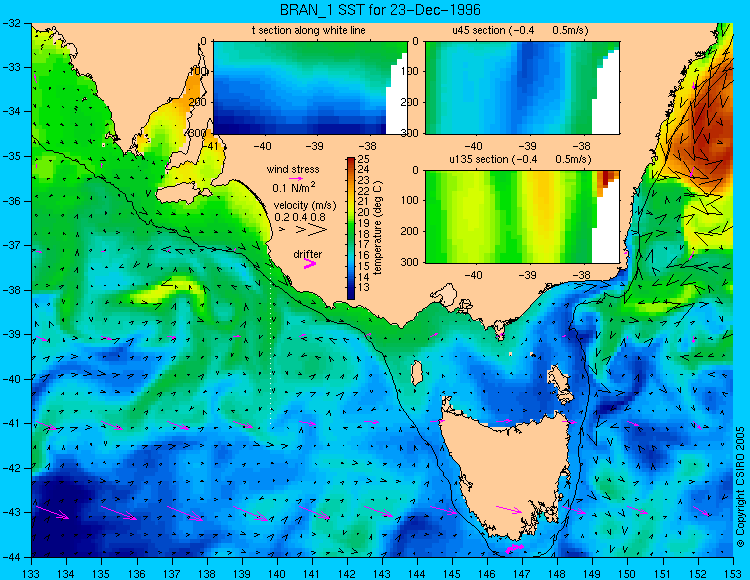This screenshot has height=580, width=750.
Task: Click the vertical temperature color bar
Action: point(351,228)
